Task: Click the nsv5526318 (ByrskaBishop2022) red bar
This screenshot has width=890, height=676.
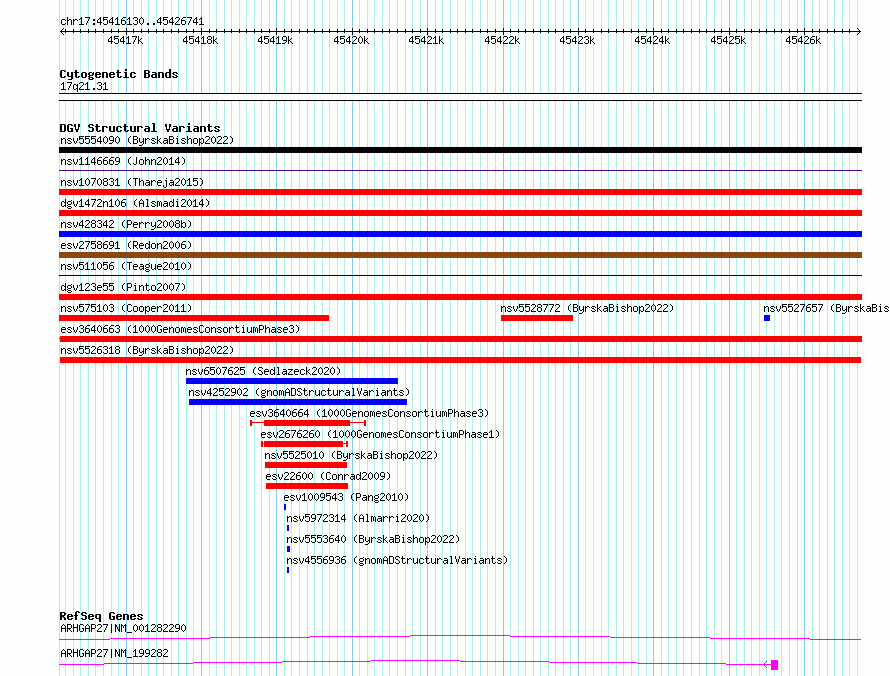Action: pyautogui.click(x=460, y=360)
